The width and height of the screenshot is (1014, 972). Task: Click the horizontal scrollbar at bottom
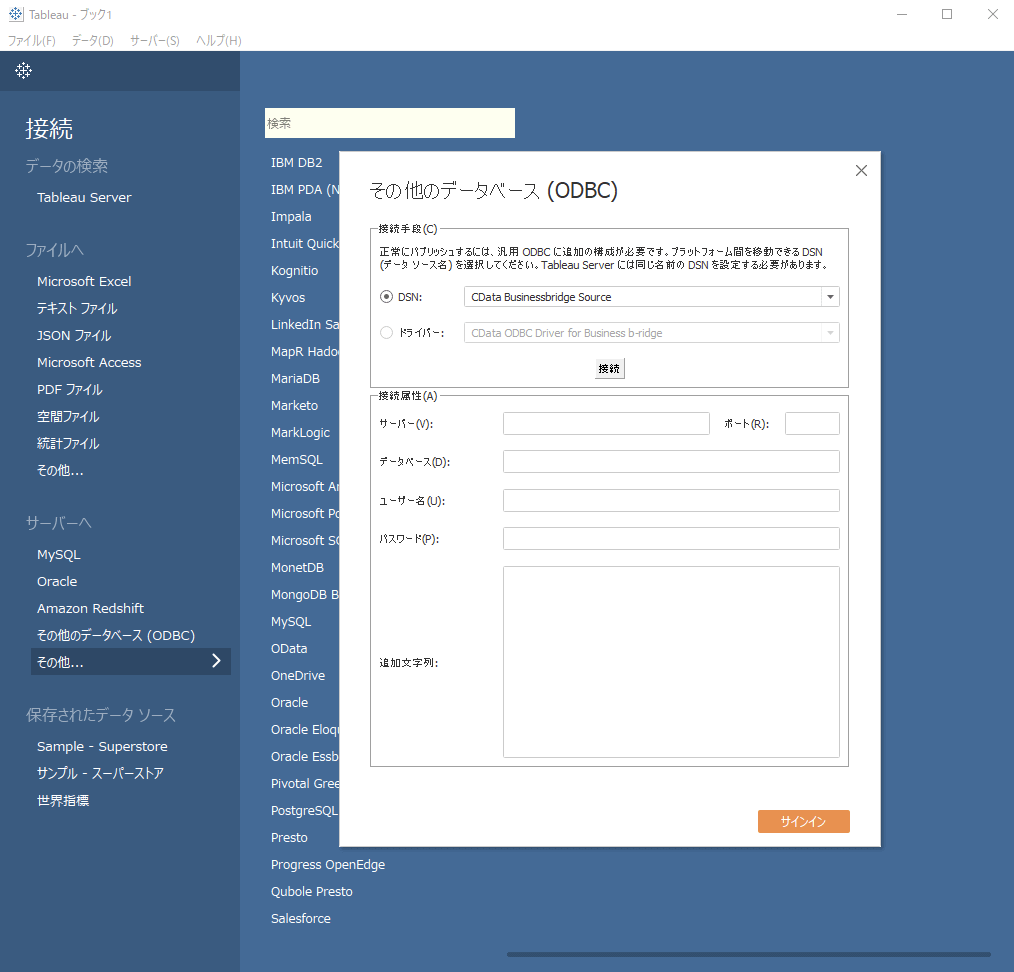748,954
